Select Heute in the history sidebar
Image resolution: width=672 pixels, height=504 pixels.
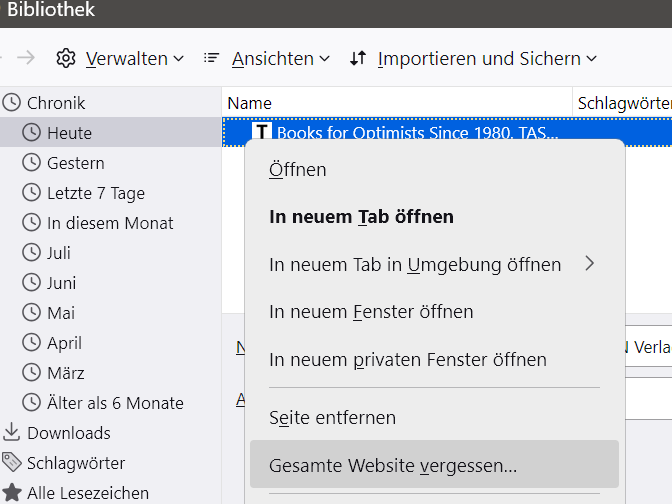click(x=69, y=133)
